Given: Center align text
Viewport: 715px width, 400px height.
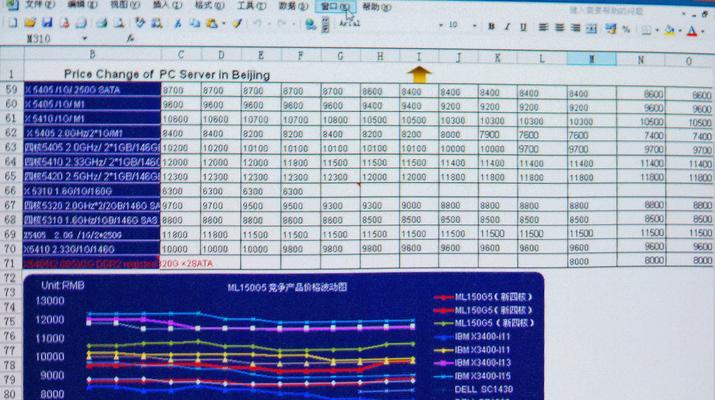Looking at the screenshot, I should click(560, 28).
